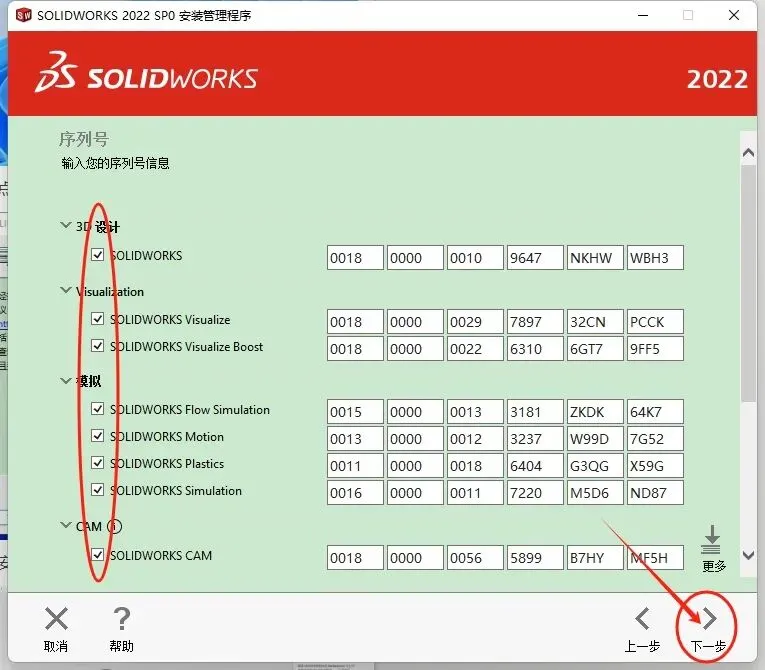Click CAM serial field 0056
The image size is (765, 670).
(x=475, y=558)
